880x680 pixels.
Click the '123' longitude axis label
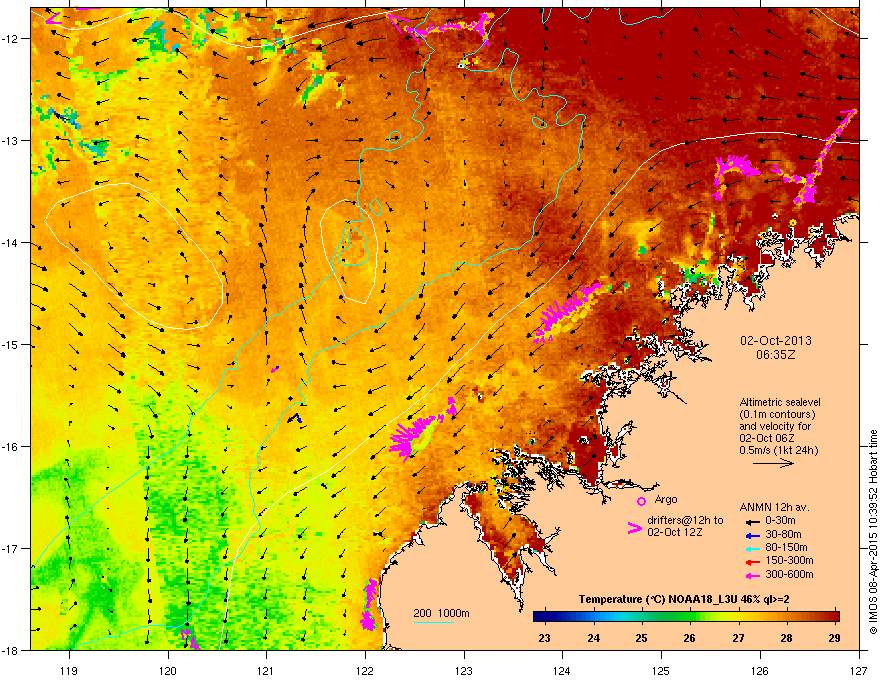(x=464, y=670)
